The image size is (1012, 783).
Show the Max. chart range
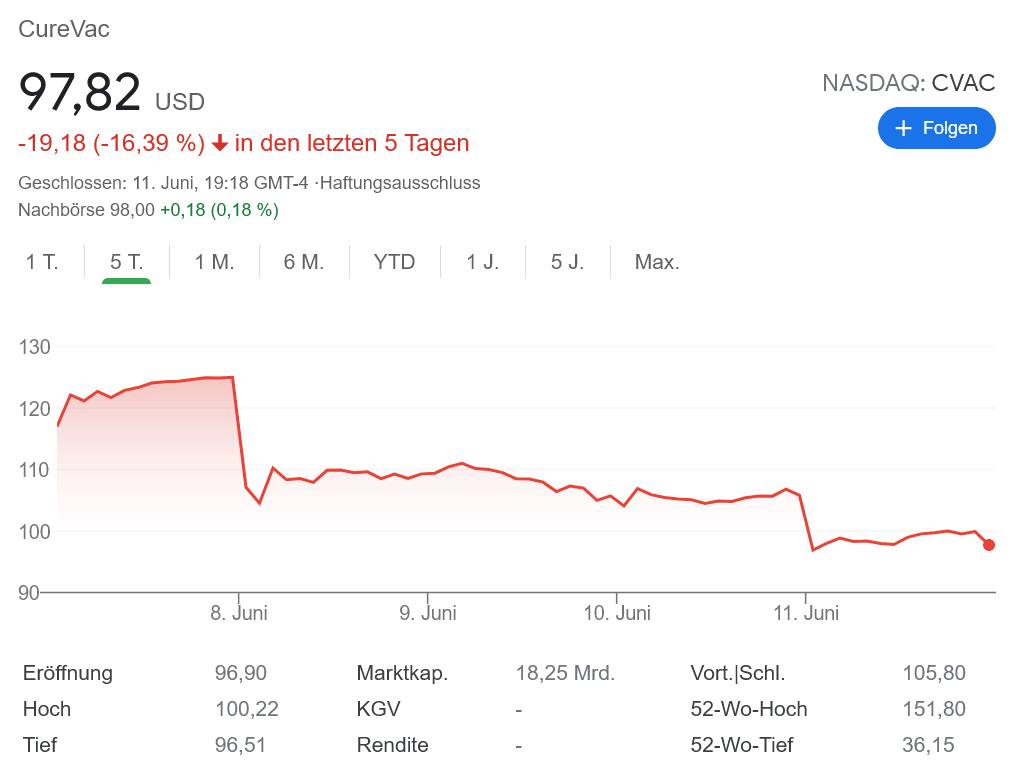click(657, 262)
